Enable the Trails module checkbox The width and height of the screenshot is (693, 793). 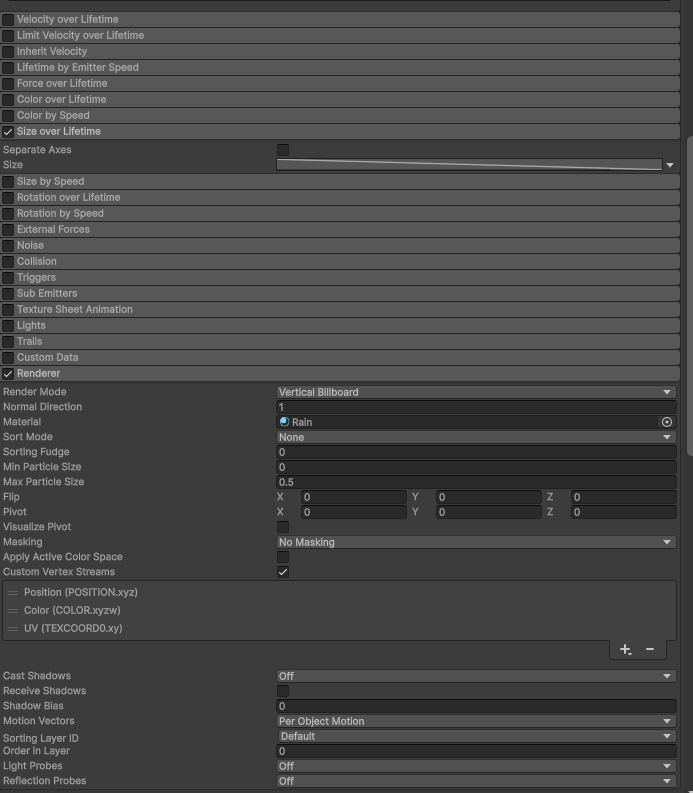8,342
